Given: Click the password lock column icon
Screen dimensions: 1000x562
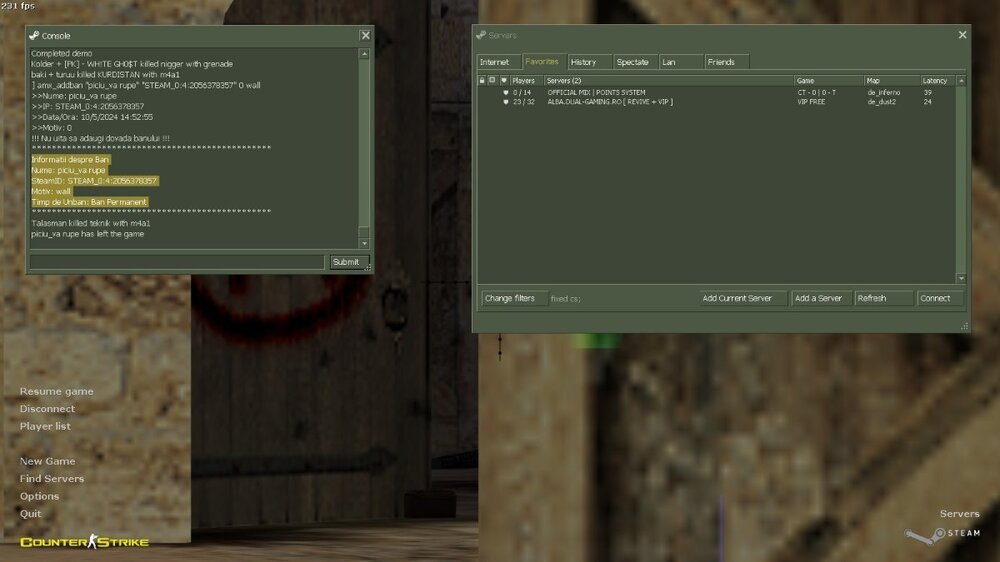Looking at the screenshot, I should (482, 80).
